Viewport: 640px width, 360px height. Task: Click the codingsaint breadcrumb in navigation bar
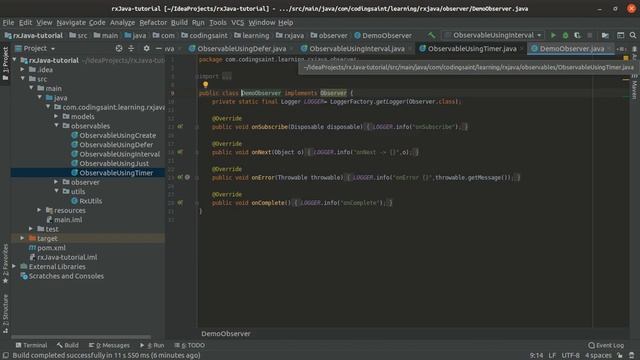coord(204,36)
